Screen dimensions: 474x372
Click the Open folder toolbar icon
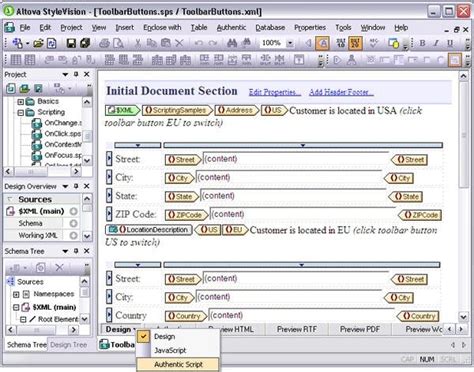point(38,43)
